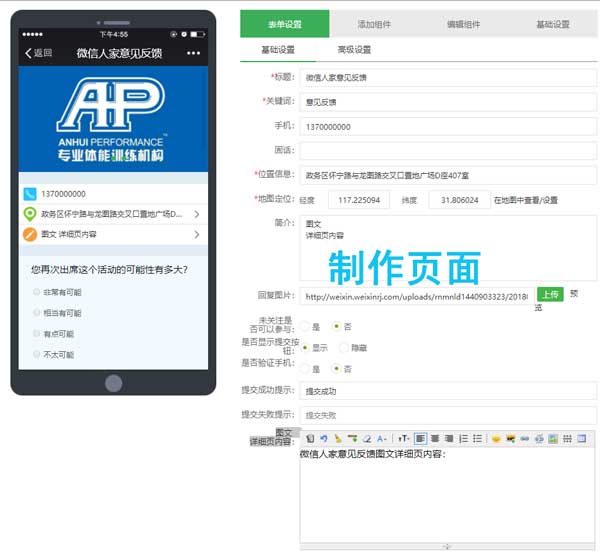Insert a picture with the image icon
600x553 pixels.
(x=553, y=439)
